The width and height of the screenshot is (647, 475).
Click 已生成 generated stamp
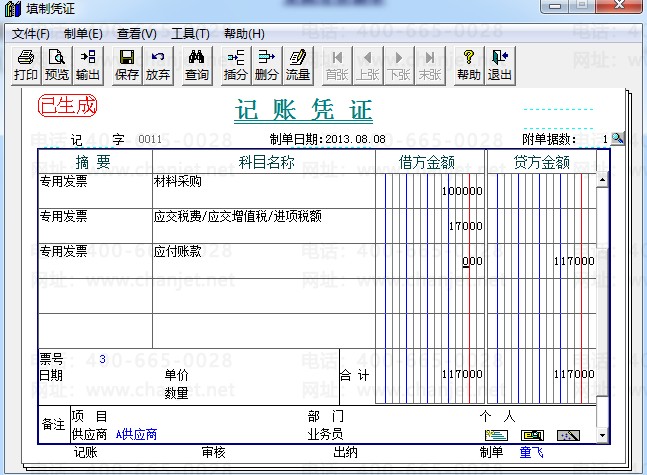point(67,106)
